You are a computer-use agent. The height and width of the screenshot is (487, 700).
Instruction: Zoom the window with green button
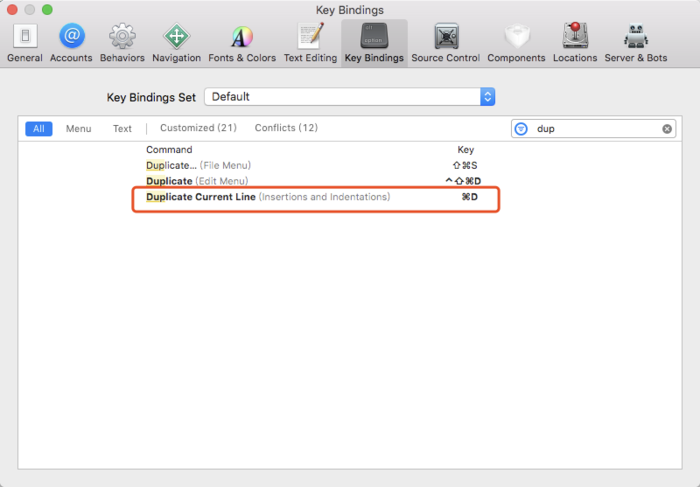(47, 9)
